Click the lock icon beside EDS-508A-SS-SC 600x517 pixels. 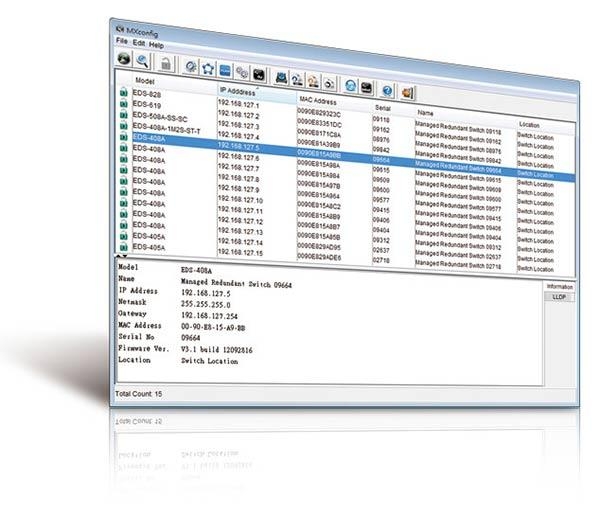pyautogui.click(x=123, y=114)
